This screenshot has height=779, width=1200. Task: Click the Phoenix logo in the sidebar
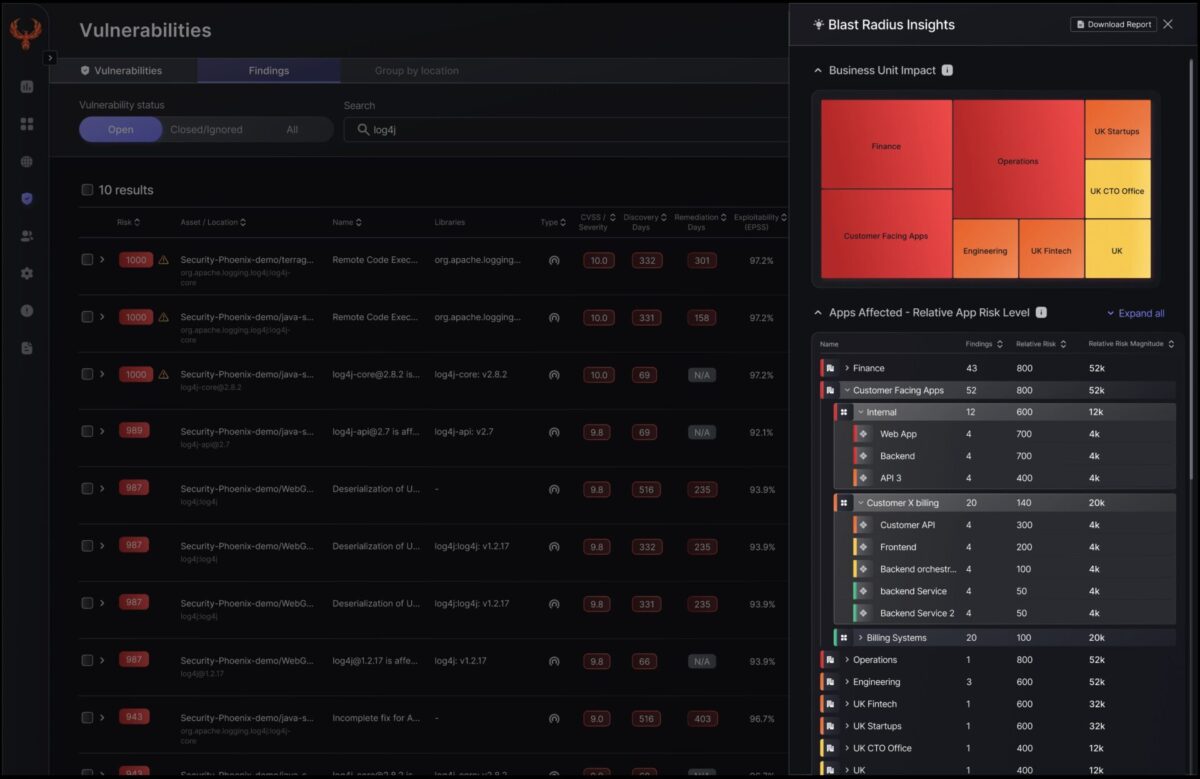25,33
